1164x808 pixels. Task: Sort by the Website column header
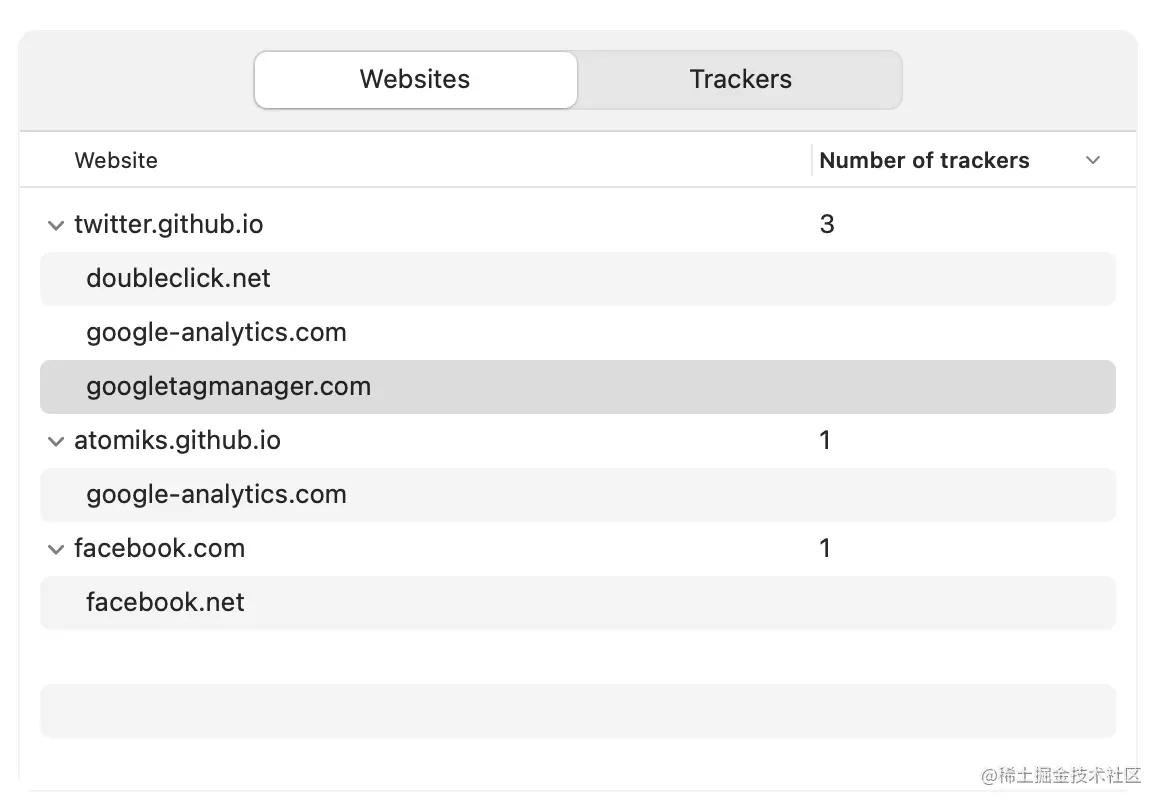pyautogui.click(x=116, y=160)
